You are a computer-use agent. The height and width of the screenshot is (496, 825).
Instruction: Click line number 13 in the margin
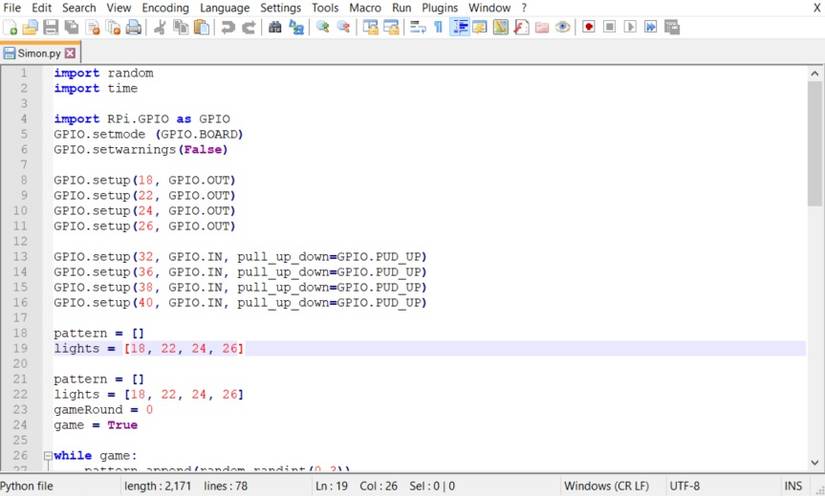(20, 257)
